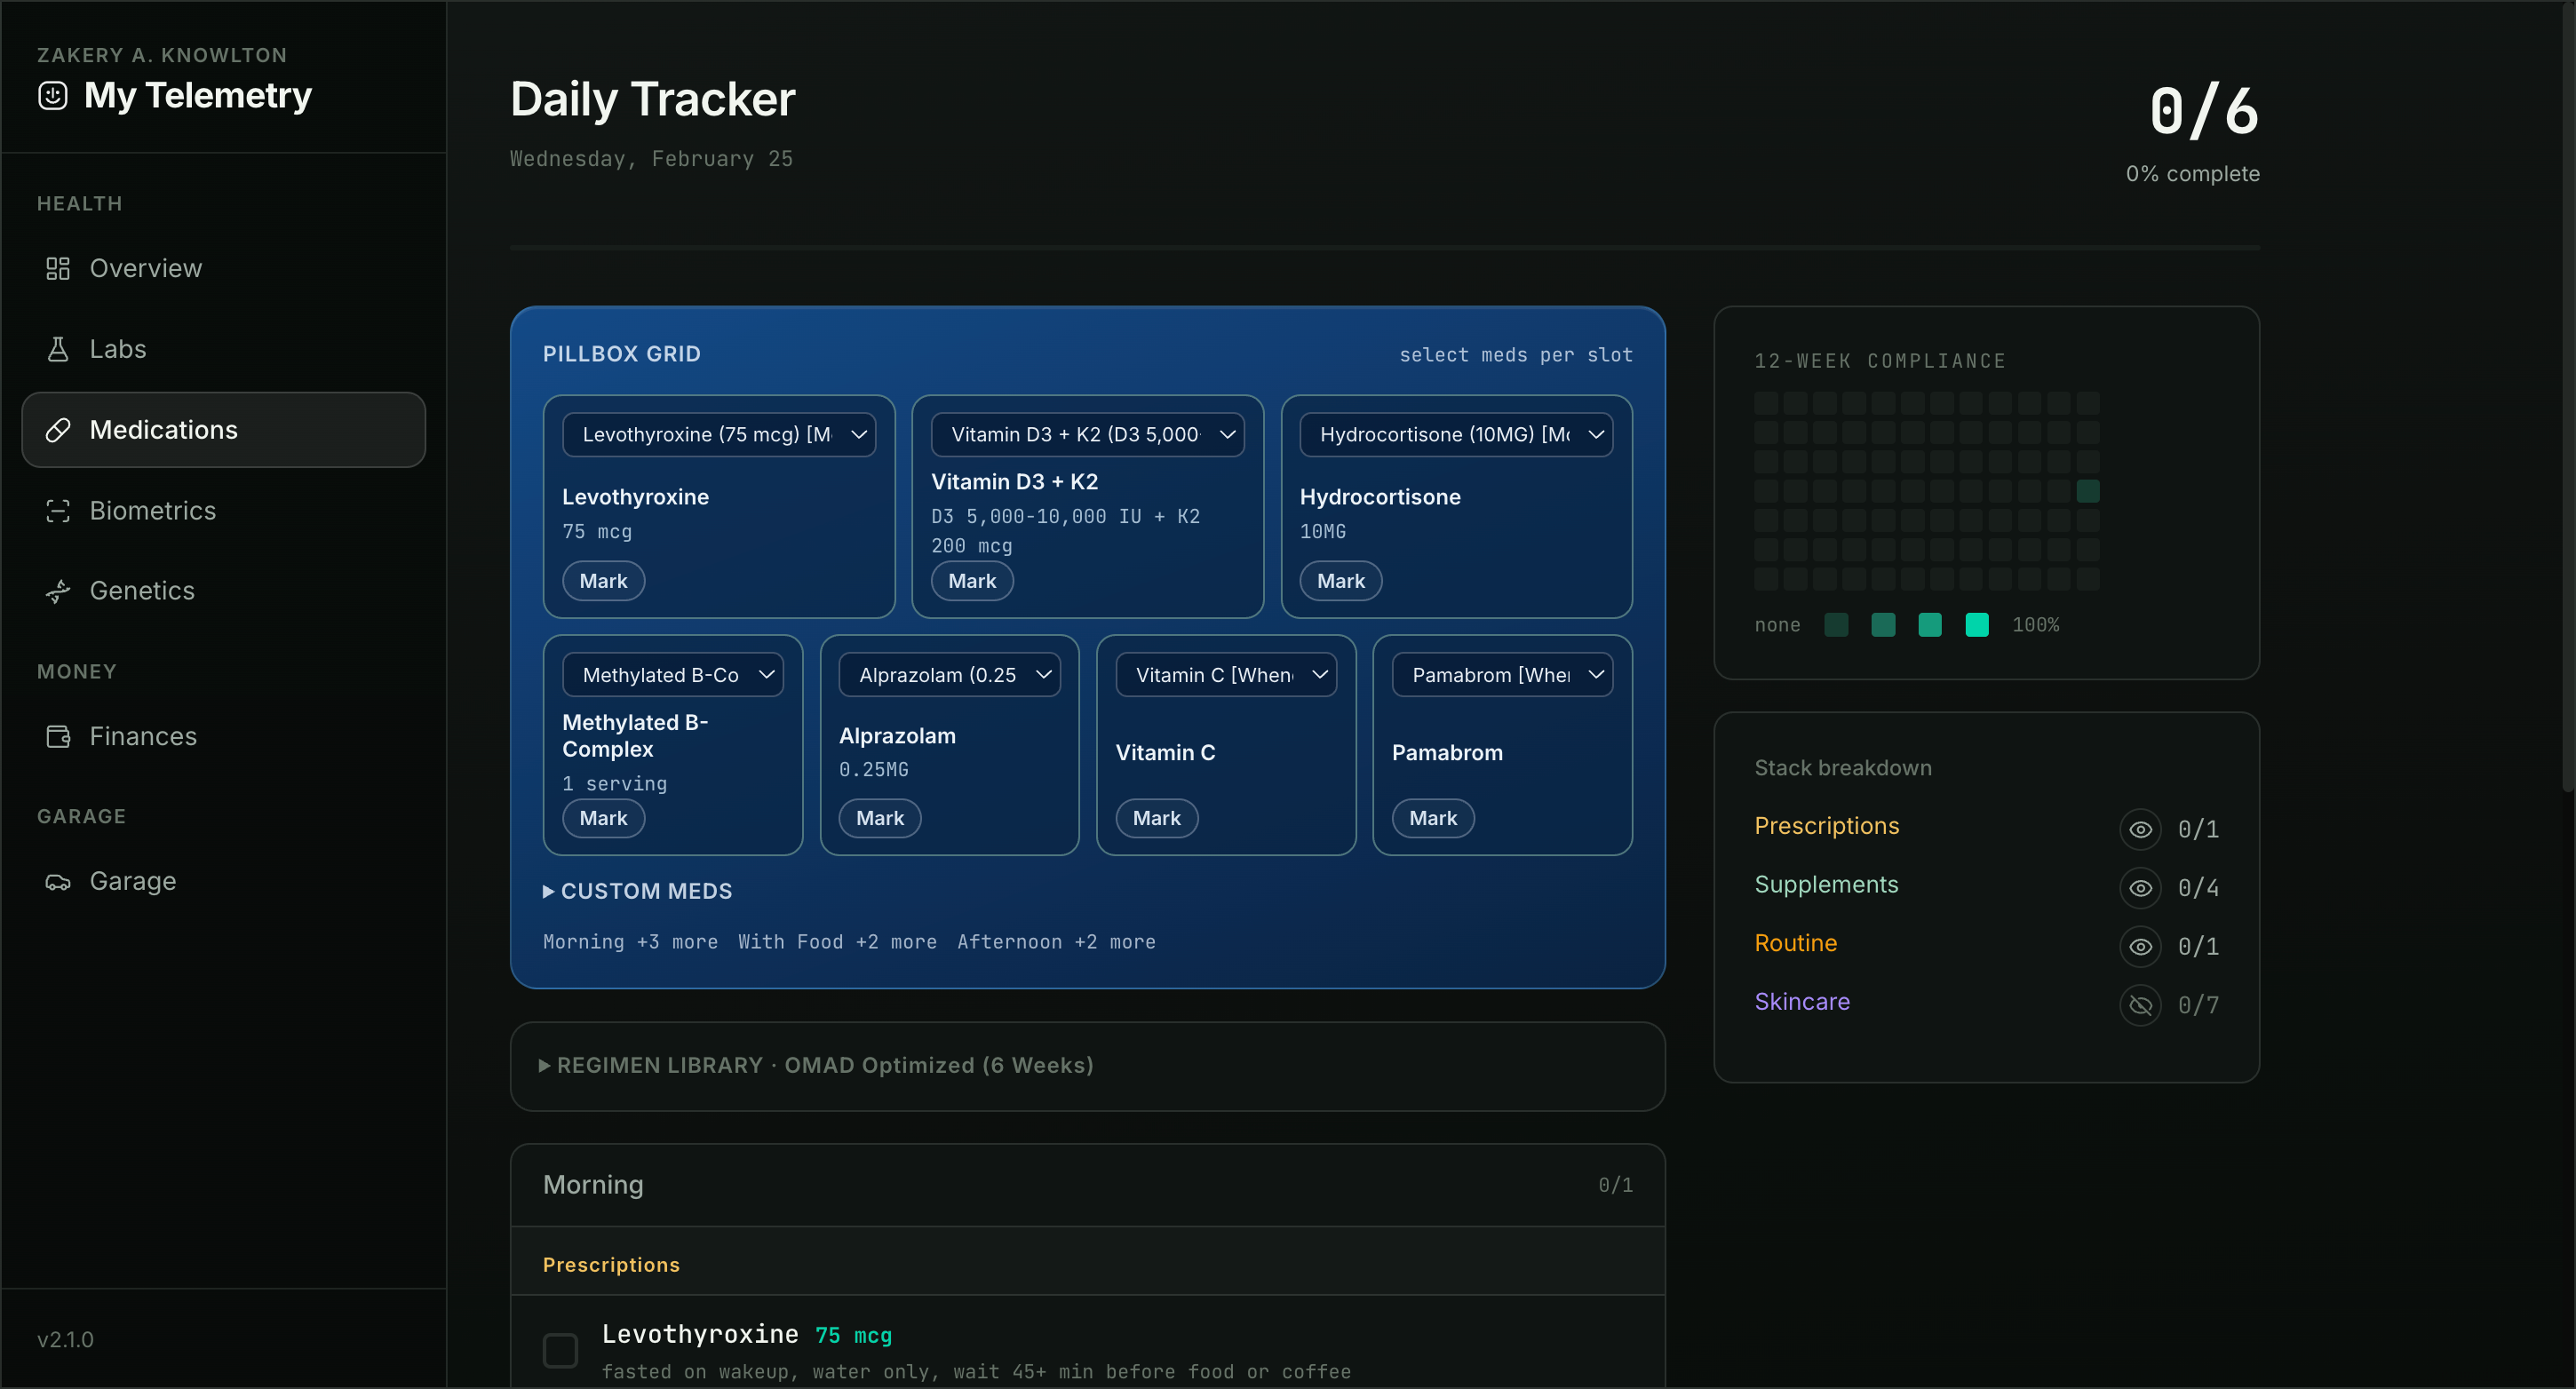Click the My Telemetry smiley logo icon
This screenshot has width=2576, height=1389.
(52, 96)
